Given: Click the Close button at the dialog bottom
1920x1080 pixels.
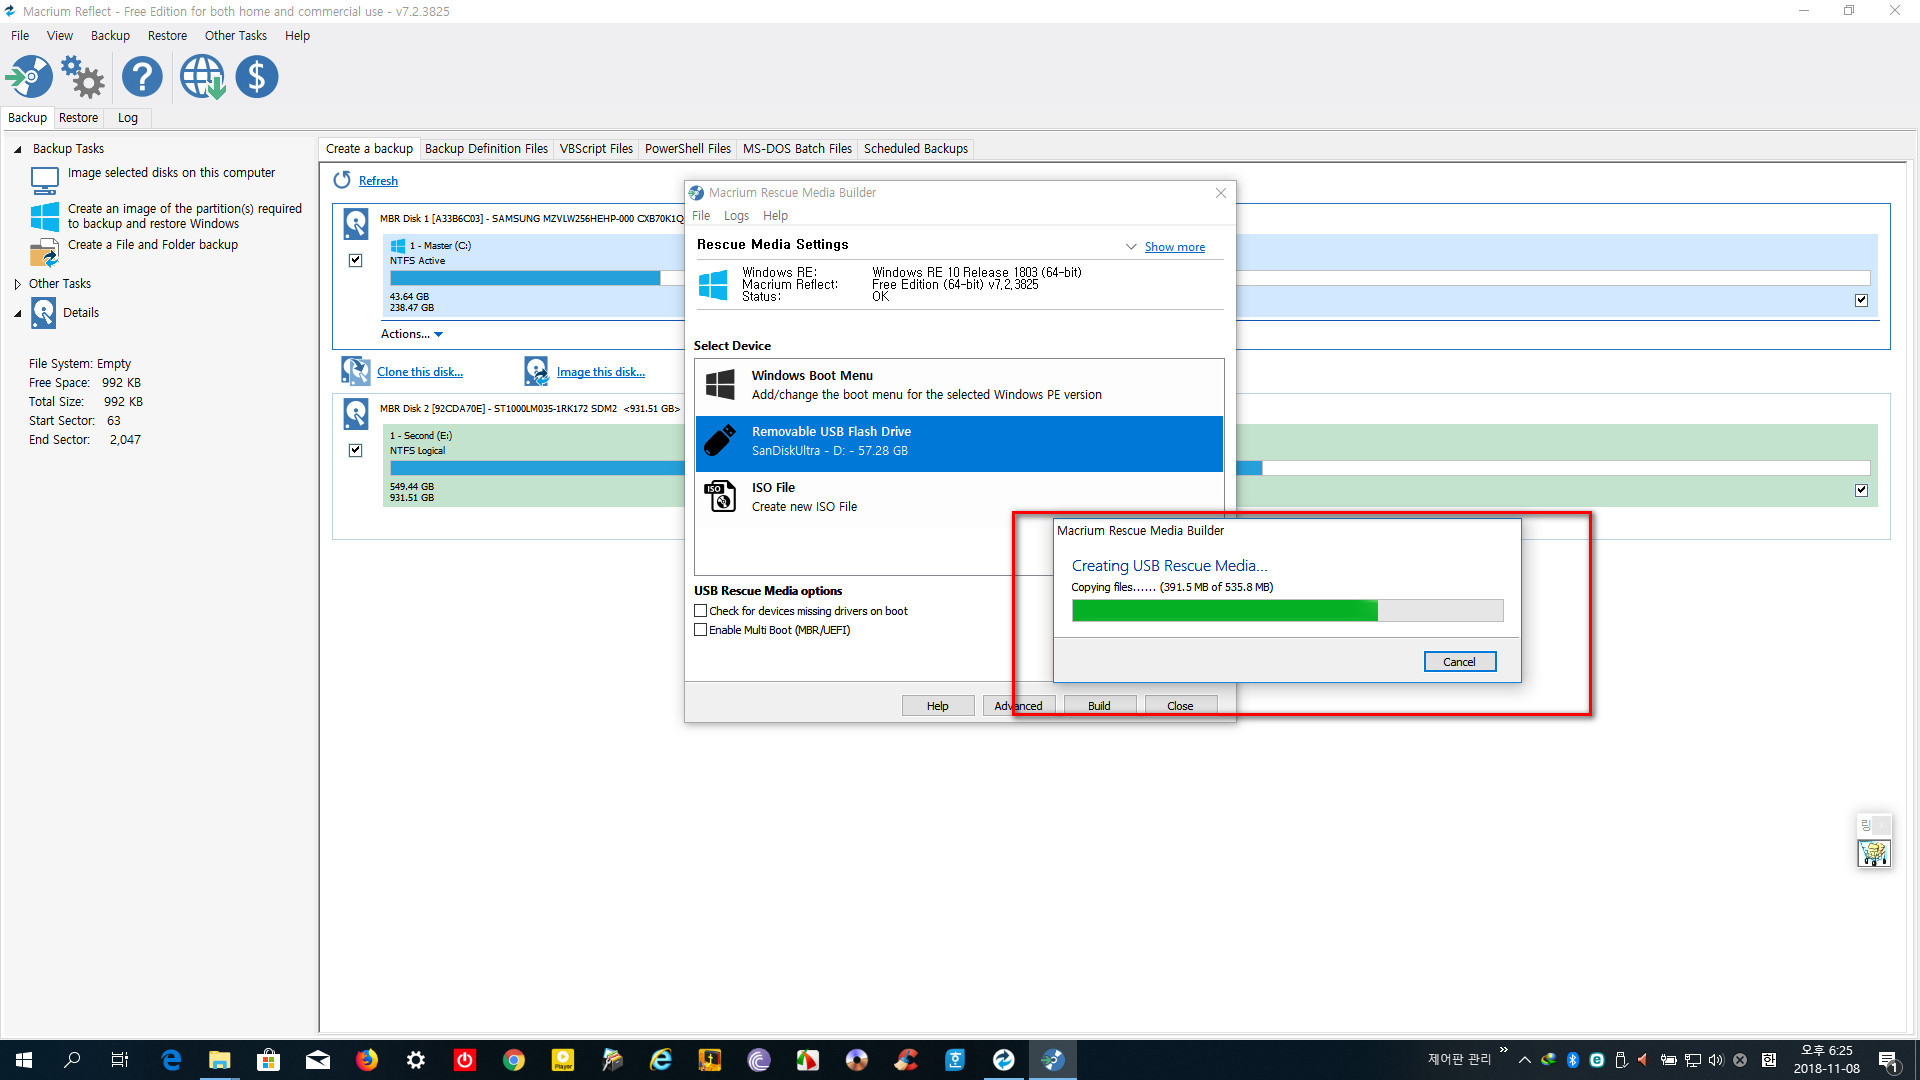Looking at the screenshot, I should click(1180, 706).
